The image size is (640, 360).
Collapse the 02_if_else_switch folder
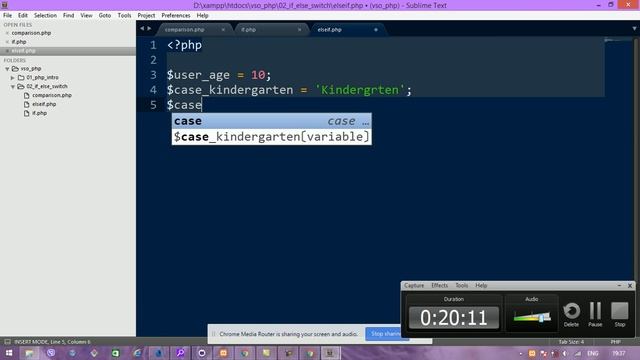pos(13,87)
